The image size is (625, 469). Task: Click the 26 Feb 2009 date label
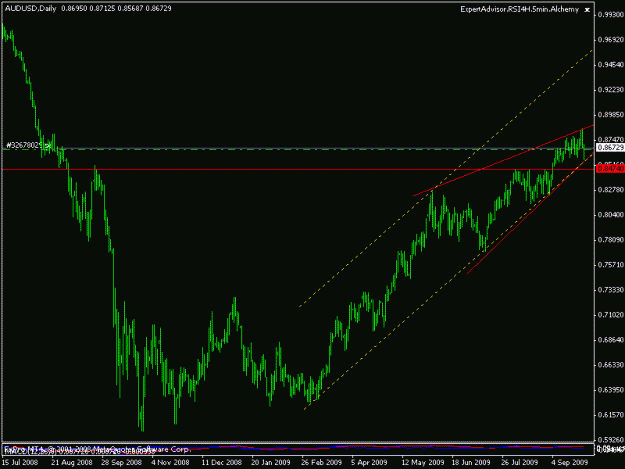pyautogui.click(x=321, y=463)
